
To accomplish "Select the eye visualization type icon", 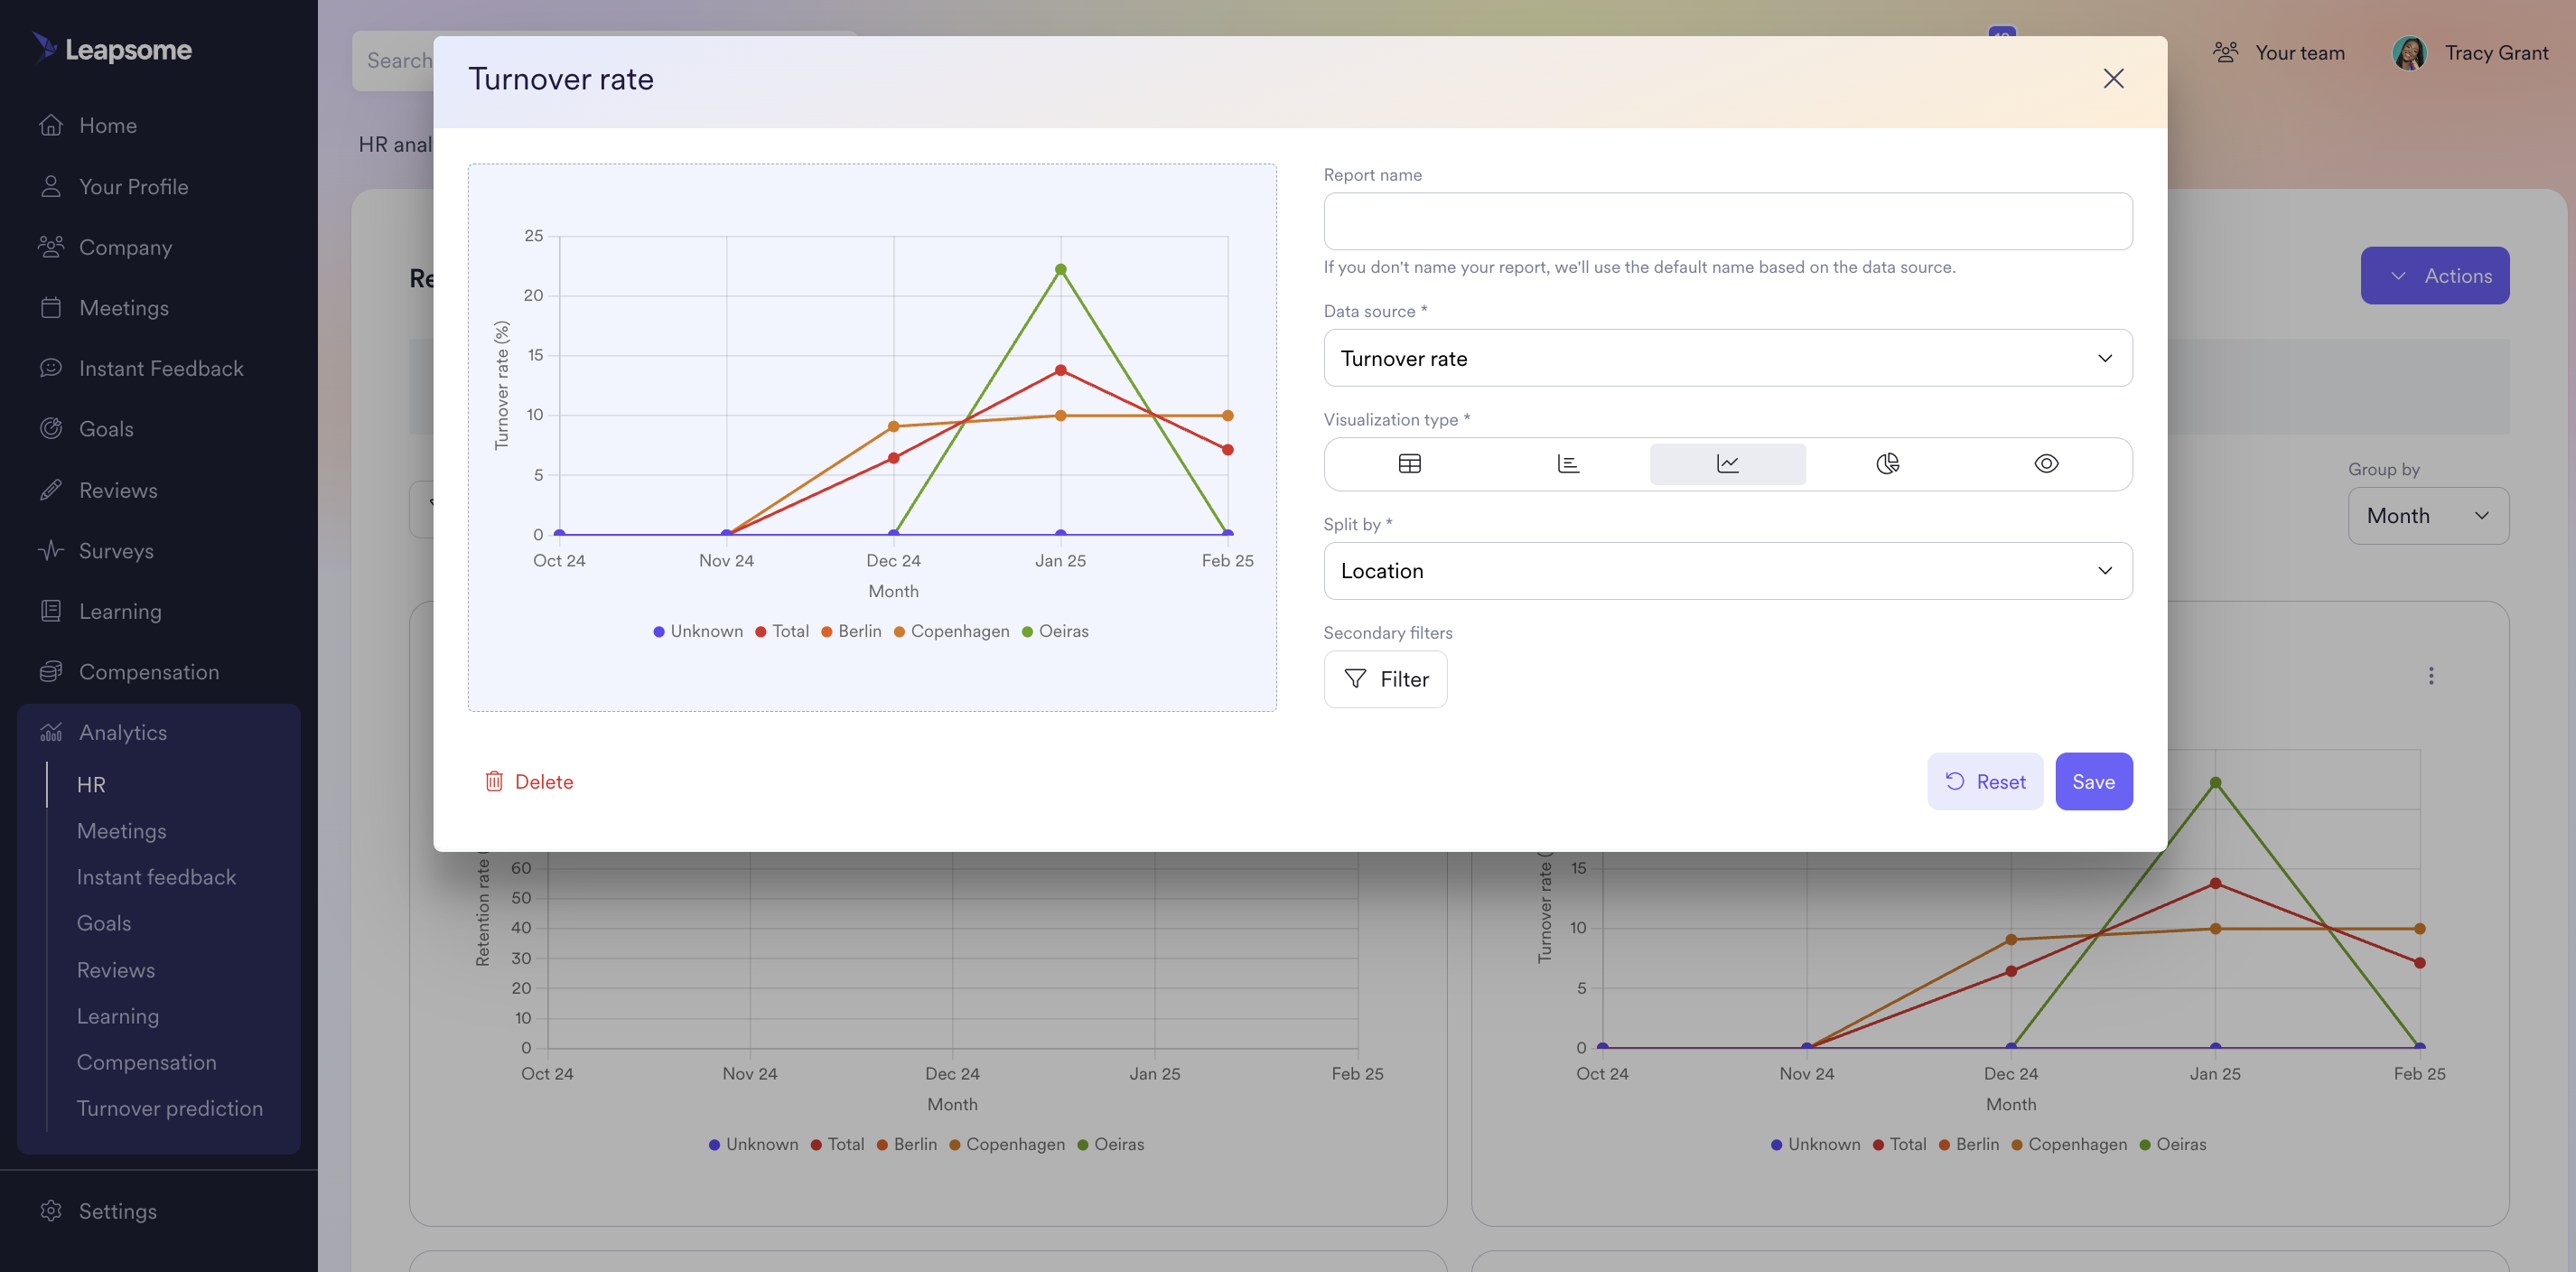I will pyautogui.click(x=2046, y=464).
